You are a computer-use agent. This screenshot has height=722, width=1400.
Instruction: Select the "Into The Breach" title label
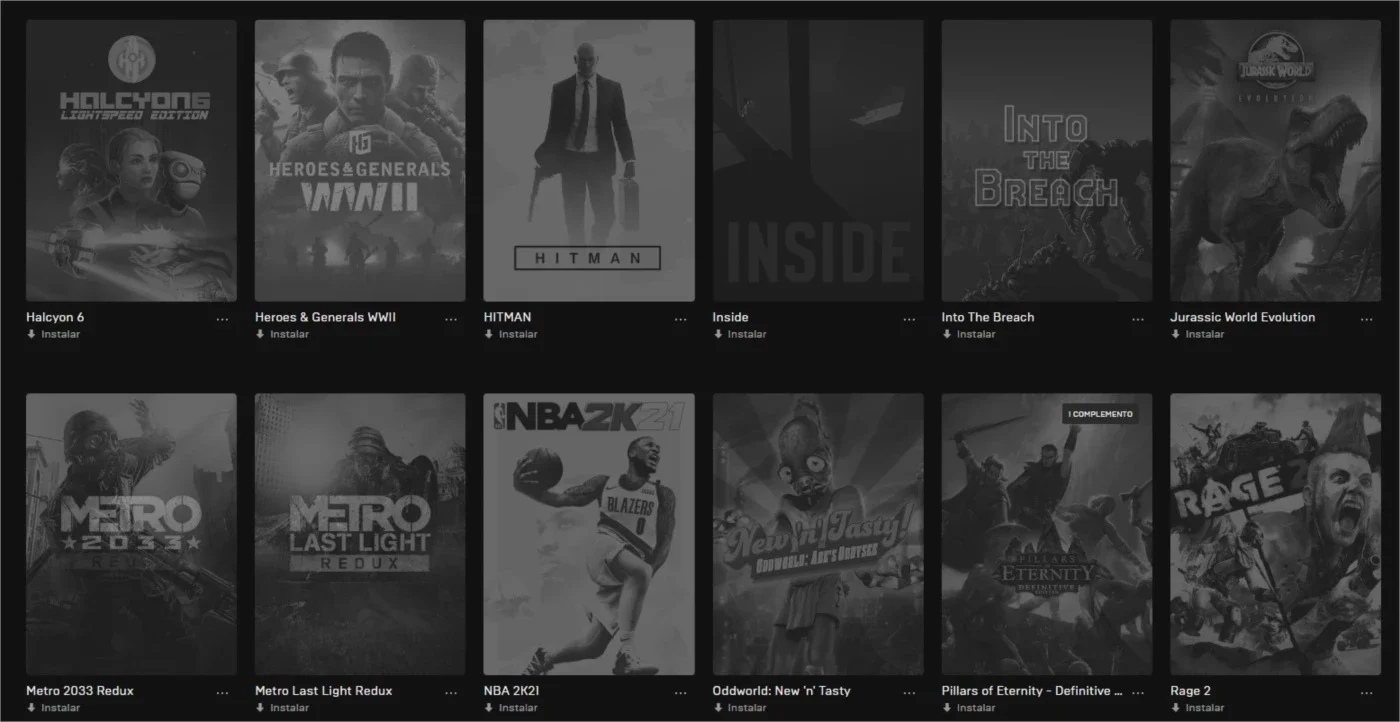pos(988,317)
